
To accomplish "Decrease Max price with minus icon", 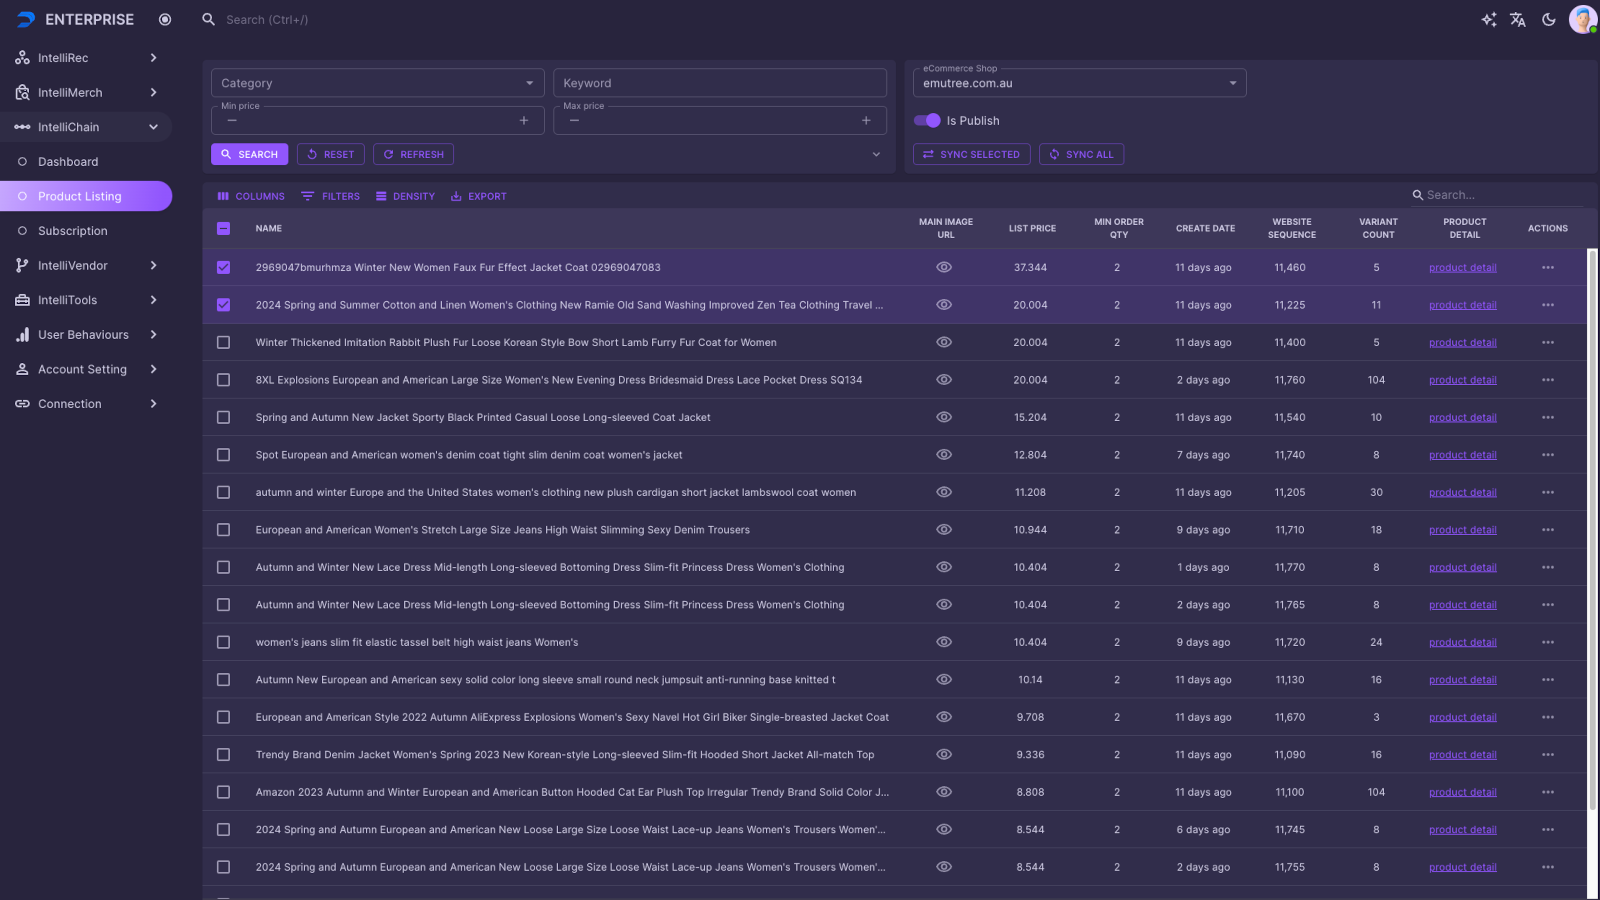I will pyautogui.click(x=574, y=121).
